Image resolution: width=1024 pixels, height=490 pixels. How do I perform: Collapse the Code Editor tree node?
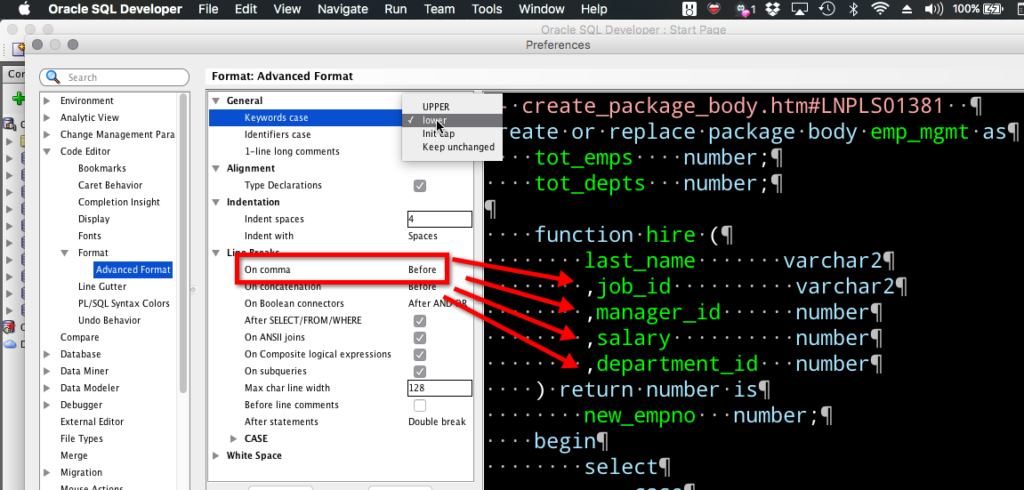(47, 152)
